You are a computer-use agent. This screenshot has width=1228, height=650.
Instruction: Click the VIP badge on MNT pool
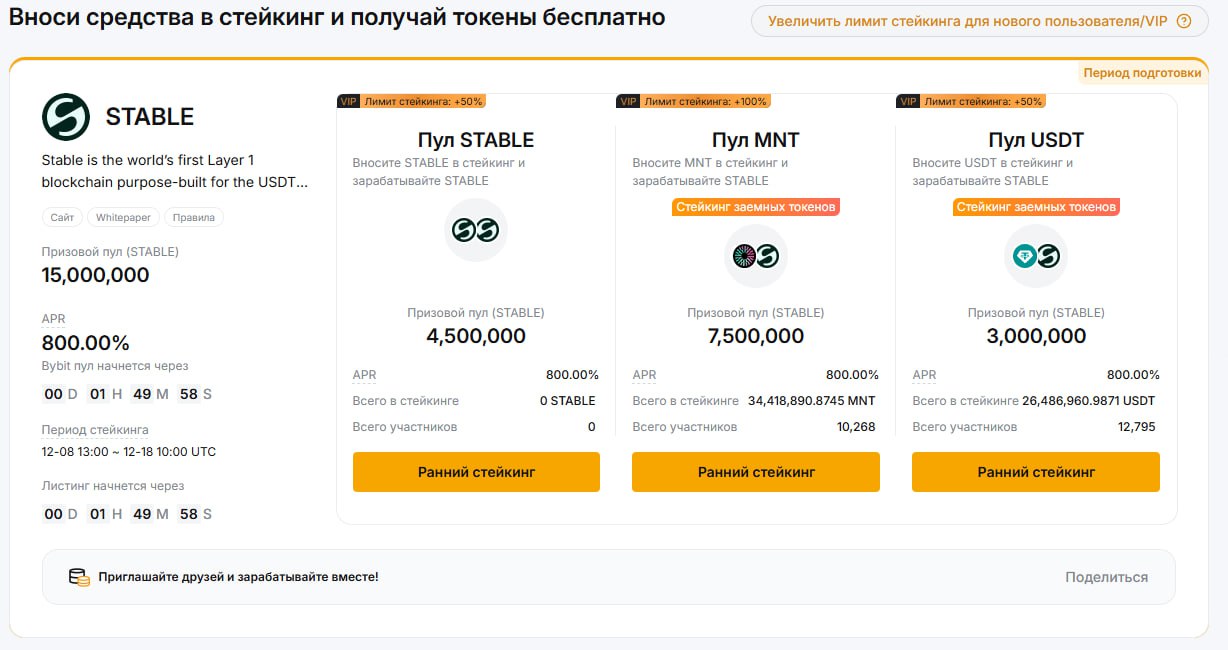(x=628, y=101)
